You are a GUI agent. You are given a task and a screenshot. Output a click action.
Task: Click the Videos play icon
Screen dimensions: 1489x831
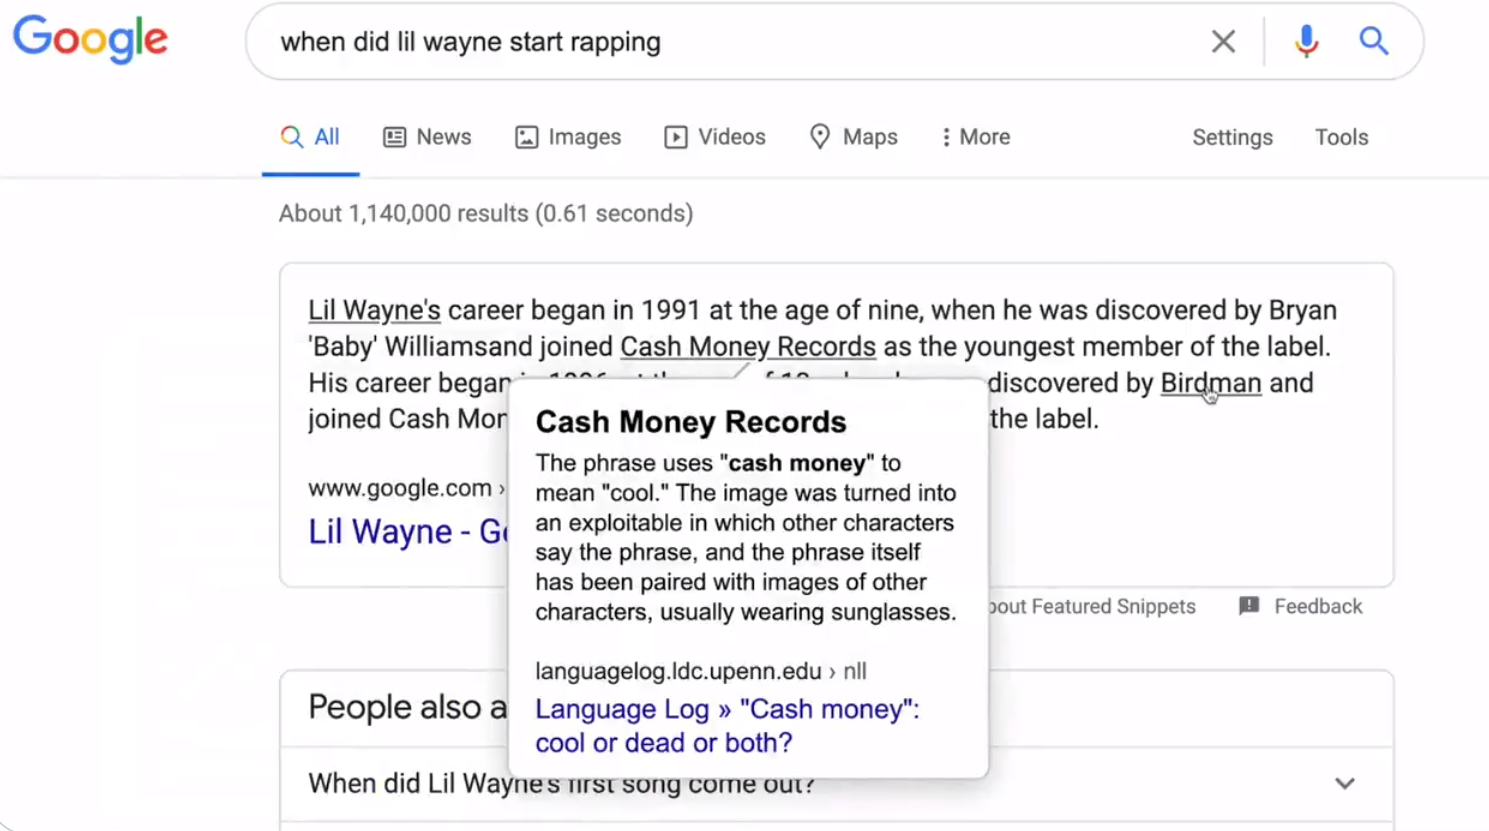coord(676,136)
